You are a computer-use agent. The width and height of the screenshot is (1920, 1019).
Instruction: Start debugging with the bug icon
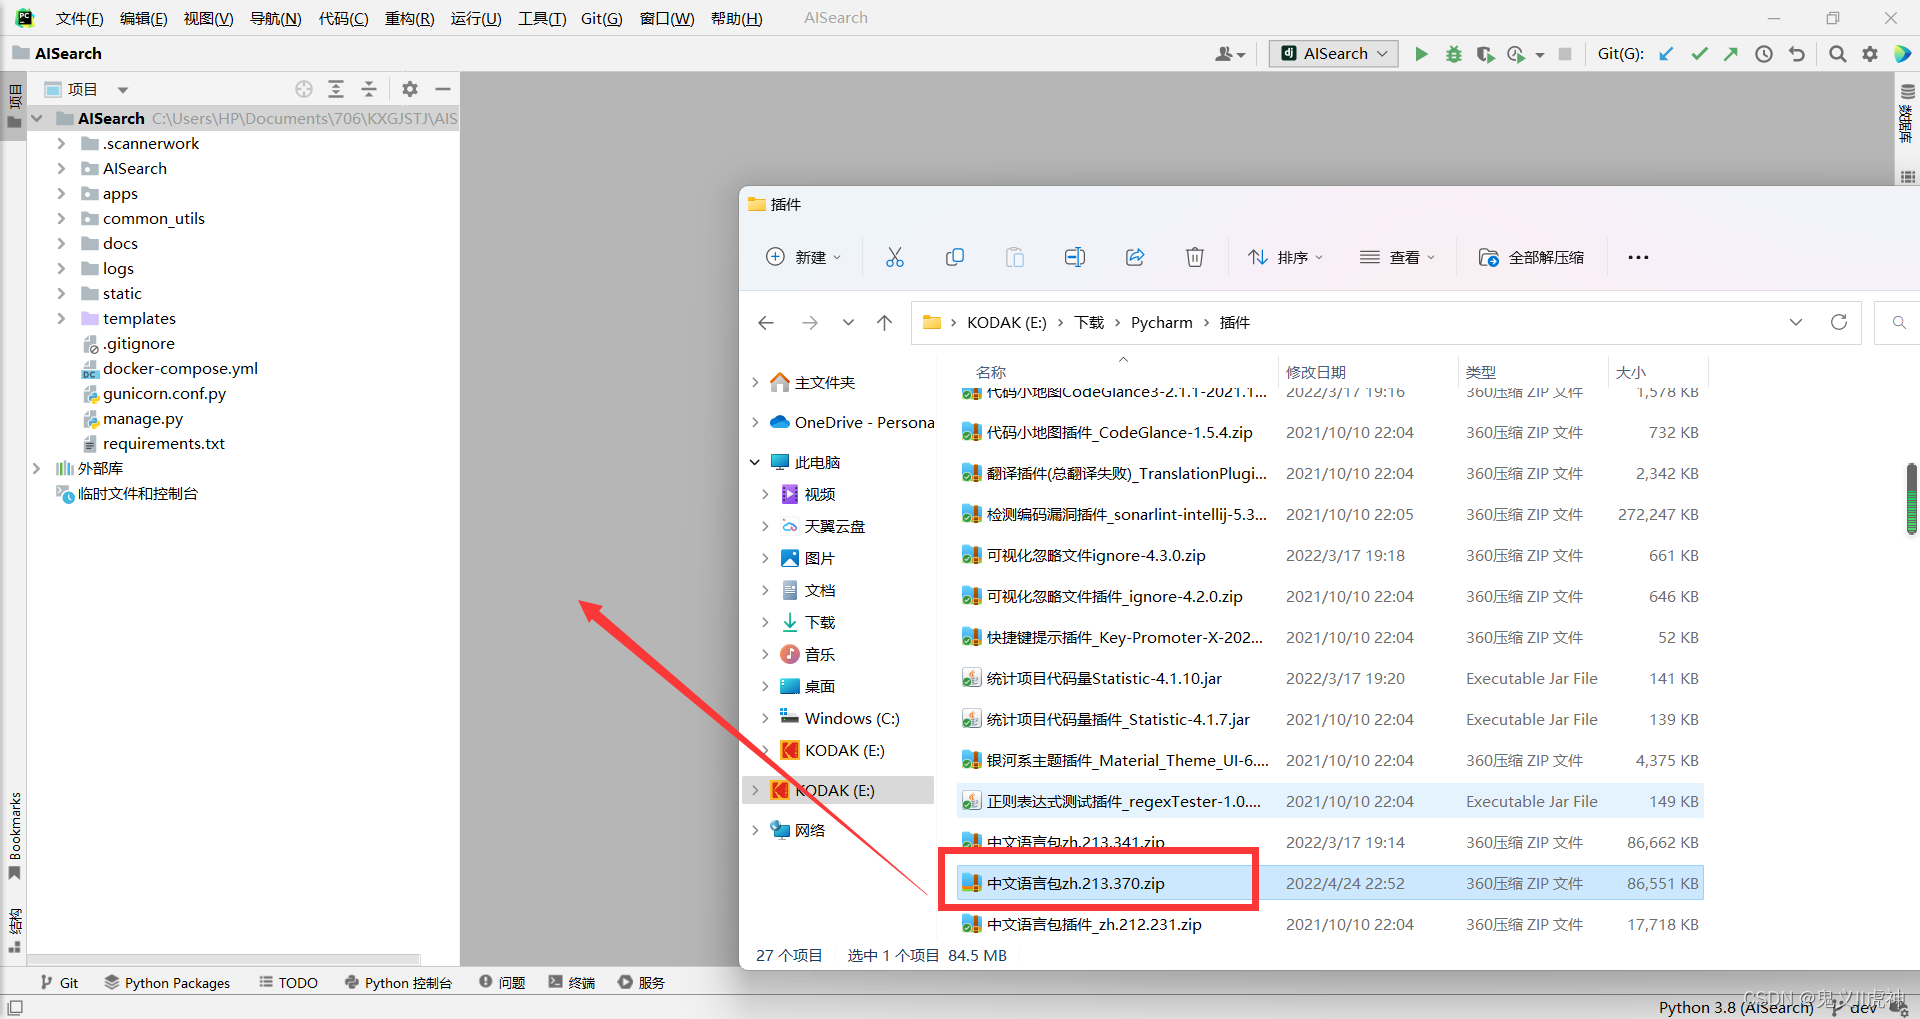[1454, 54]
